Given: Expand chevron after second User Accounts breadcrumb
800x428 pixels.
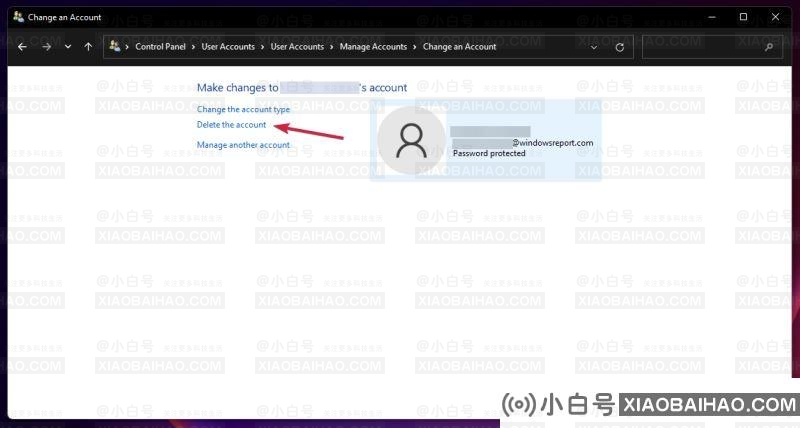Looking at the screenshot, I should tap(332, 47).
